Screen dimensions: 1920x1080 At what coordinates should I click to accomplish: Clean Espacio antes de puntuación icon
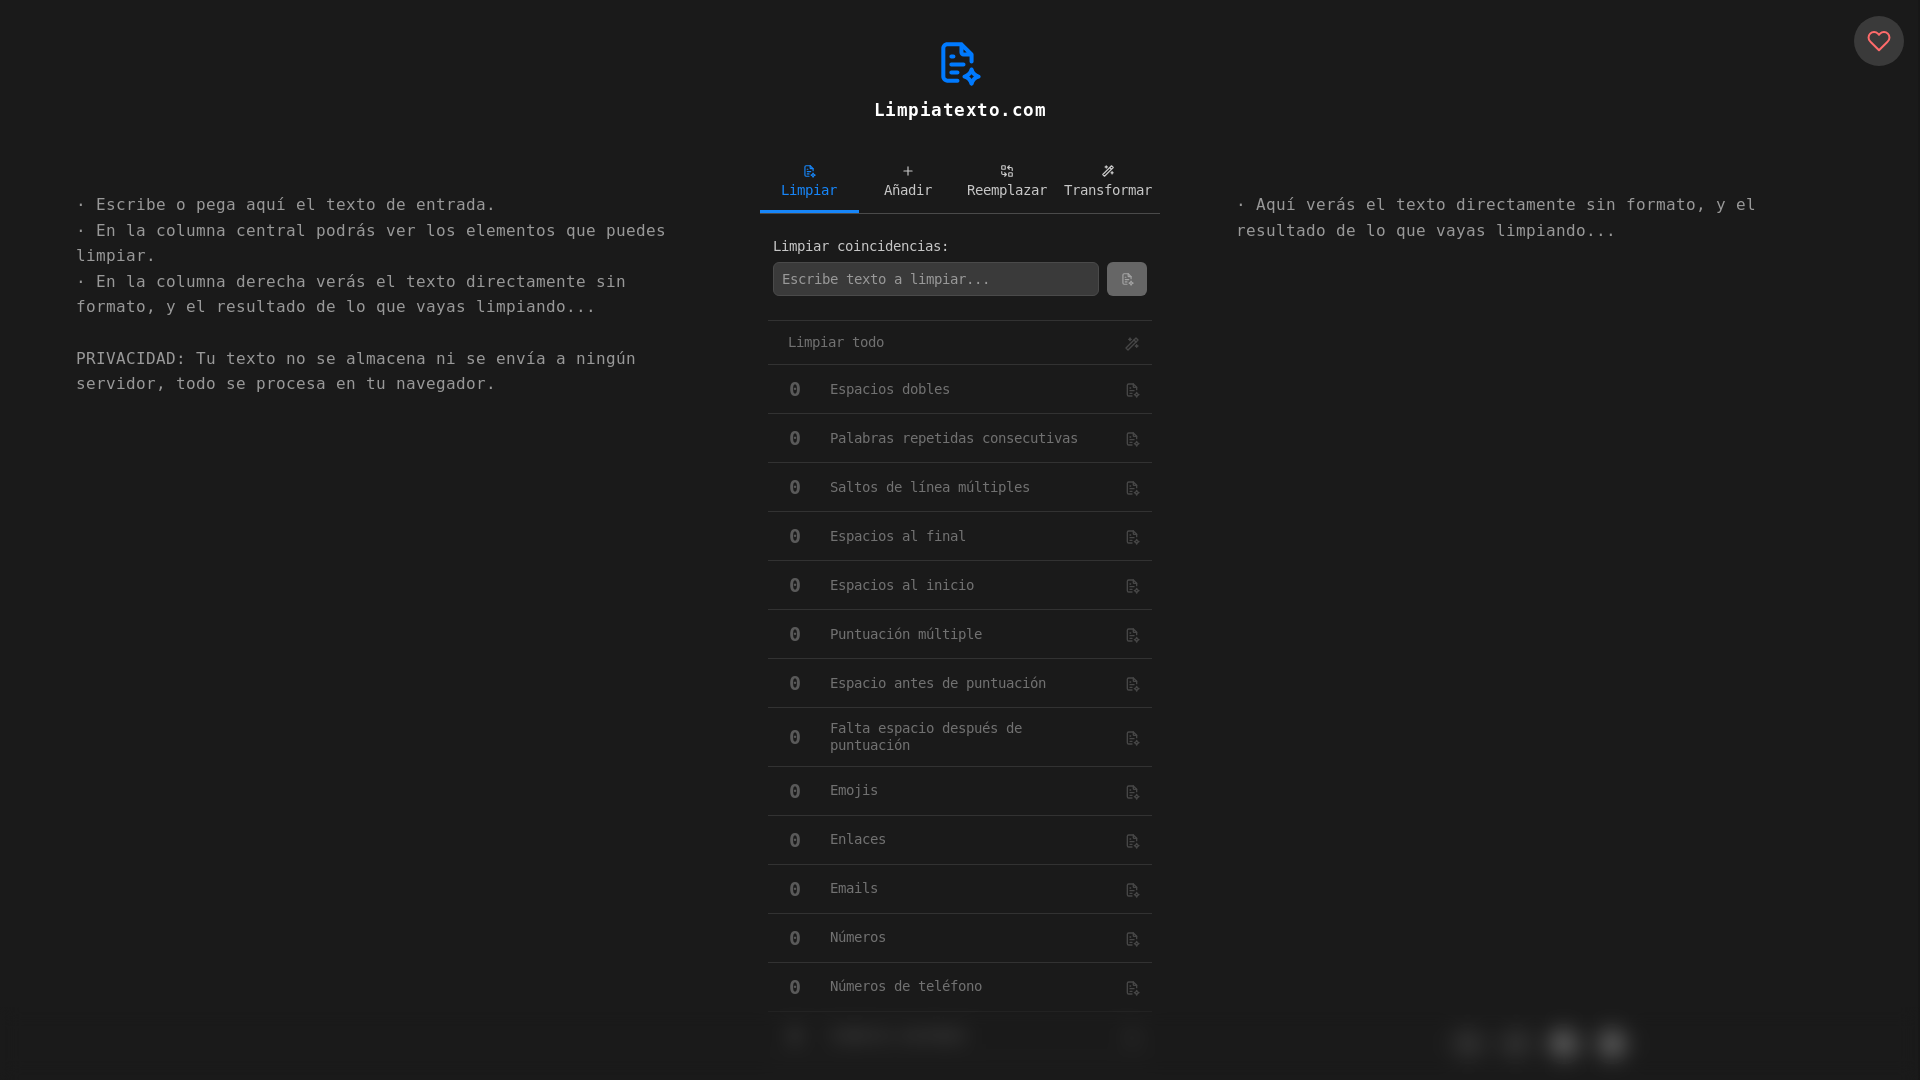pyautogui.click(x=1132, y=684)
